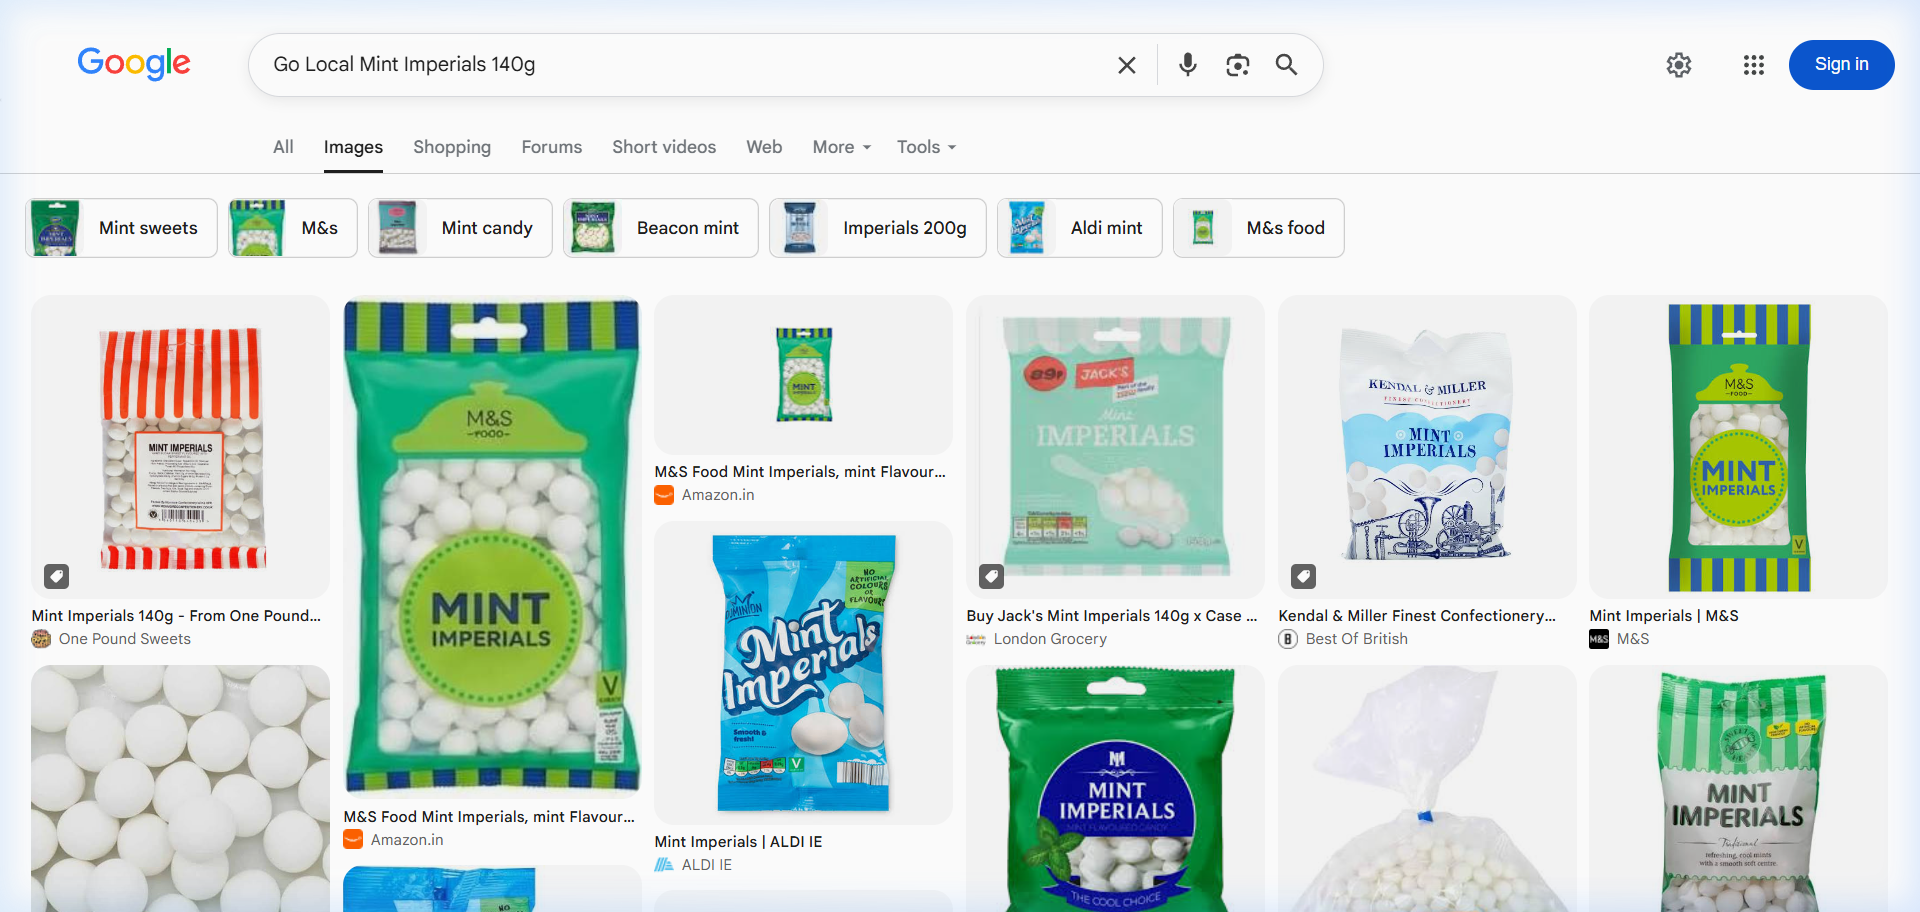Image resolution: width=1920 pixels, height=912 pixels.
Task: Click product tag icon on Kendal & Miller image
Action: [1303, 576]
